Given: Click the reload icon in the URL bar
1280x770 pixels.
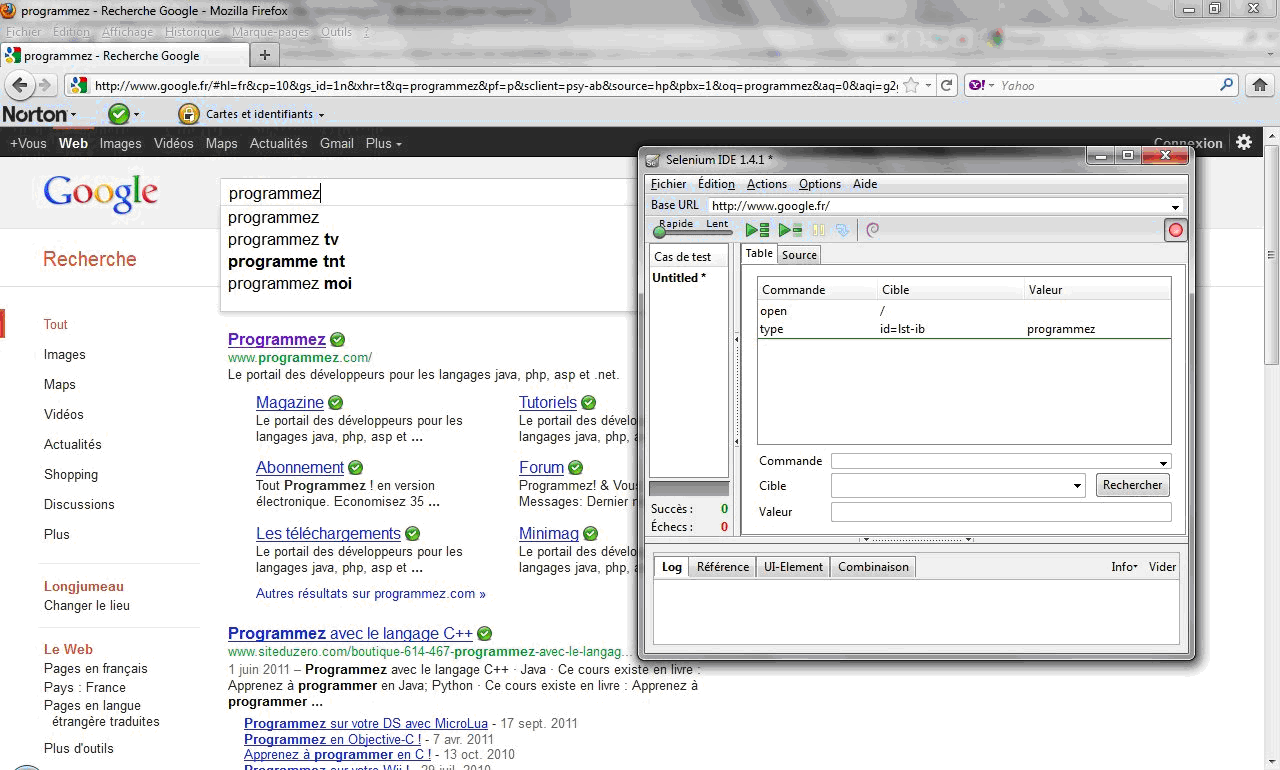Looking at the screenshot, I should tap(947, 85).
